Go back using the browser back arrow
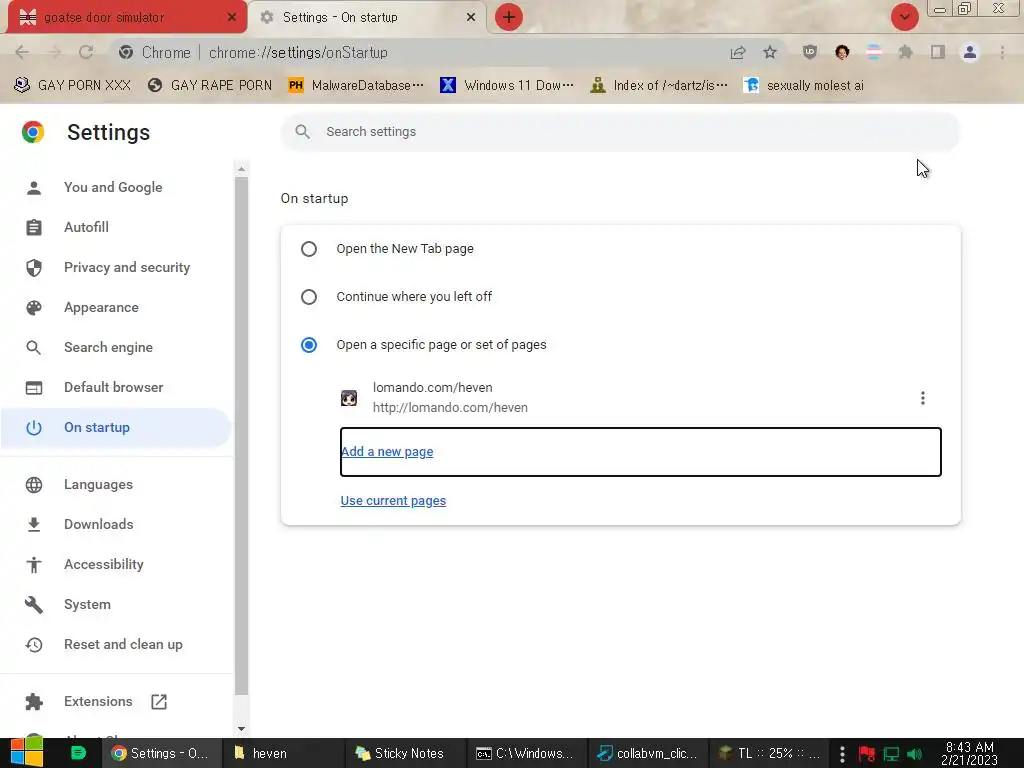Image resolution: width=1024 pixels, height=768 pixels. (22, 52)
